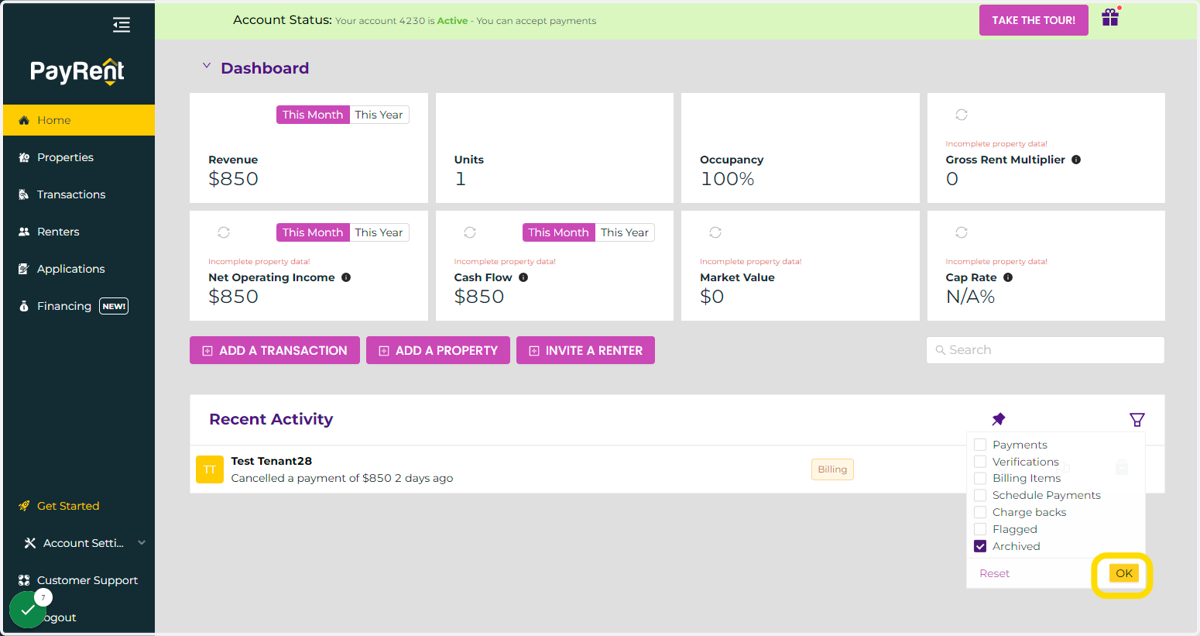Click Take the Tour button
1200x636 pixels.
[1034, 20]
